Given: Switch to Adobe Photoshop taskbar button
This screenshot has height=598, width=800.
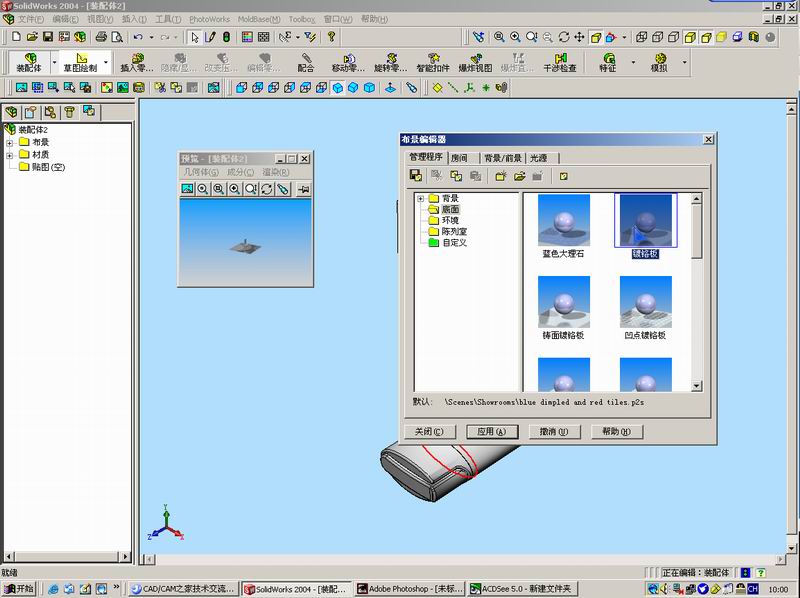Looking at the screenshot, I should (x=410, y=589).
